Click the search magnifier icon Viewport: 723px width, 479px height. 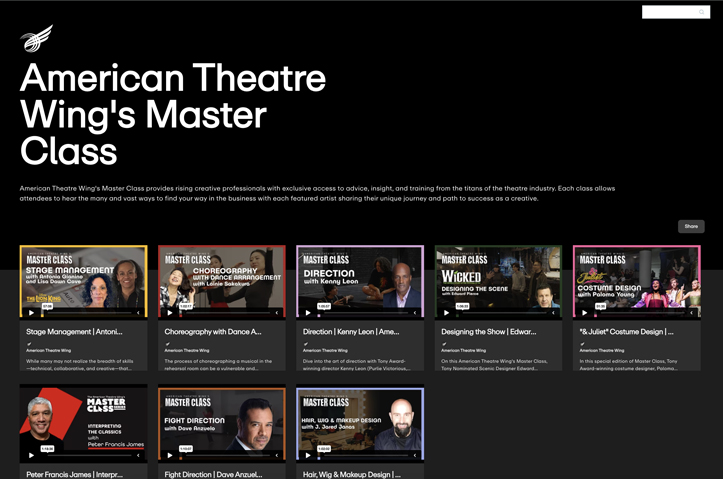(x=701, y=12)
